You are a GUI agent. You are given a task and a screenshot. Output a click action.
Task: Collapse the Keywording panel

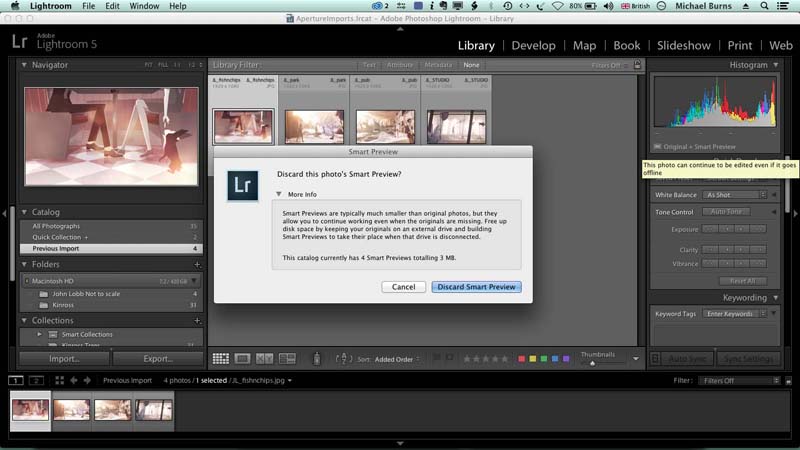(776, 297)
